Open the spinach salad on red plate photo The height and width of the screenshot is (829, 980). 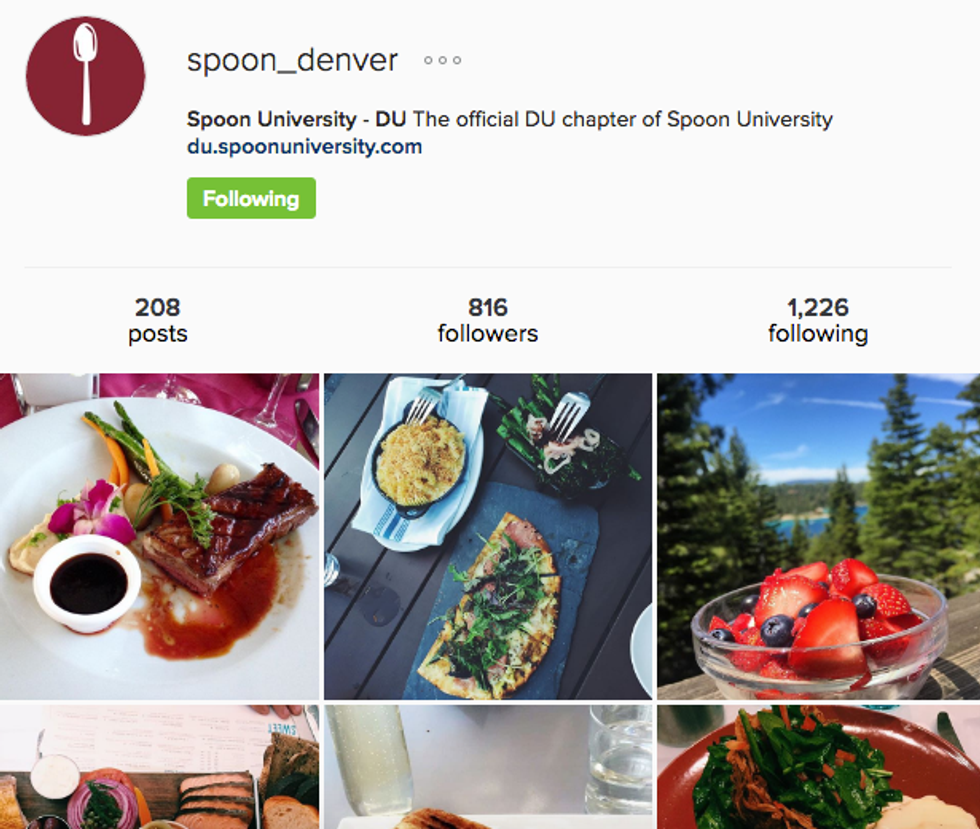click(819, 767)
